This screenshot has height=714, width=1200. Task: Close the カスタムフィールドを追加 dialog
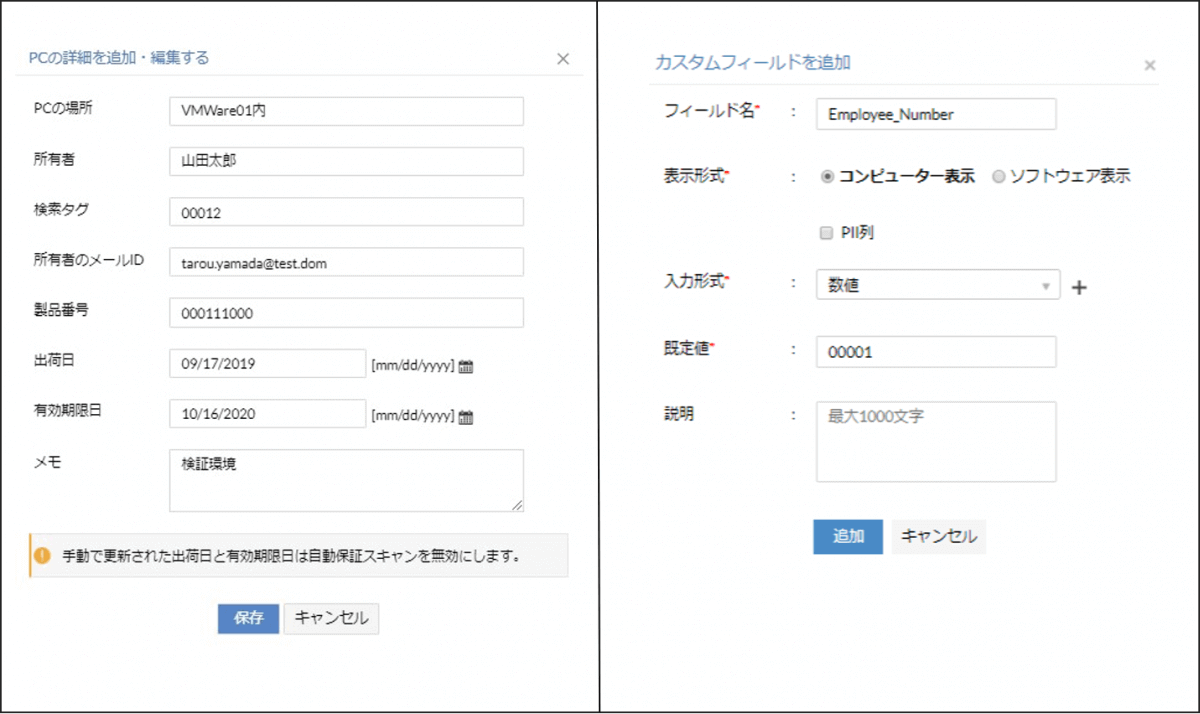pyautogui.click(x=1150, y=66)
